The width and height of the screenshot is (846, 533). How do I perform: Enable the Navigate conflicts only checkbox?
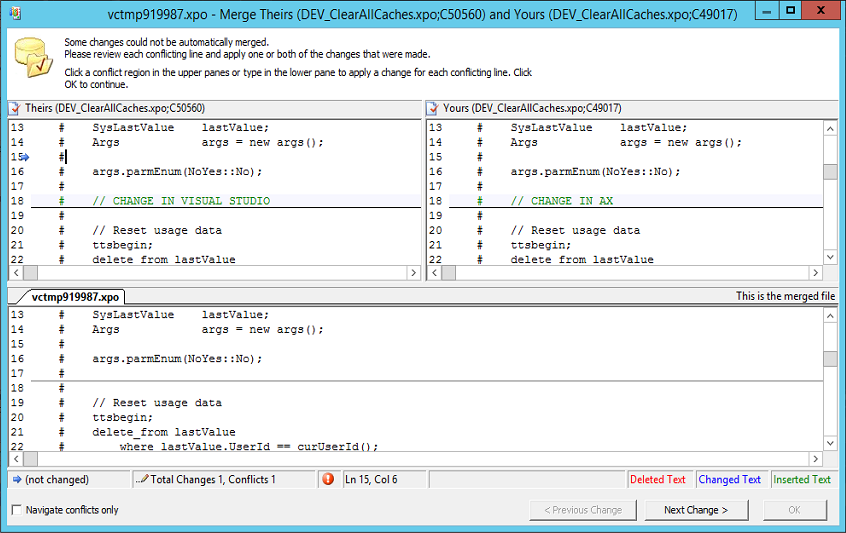click(16, 510)
